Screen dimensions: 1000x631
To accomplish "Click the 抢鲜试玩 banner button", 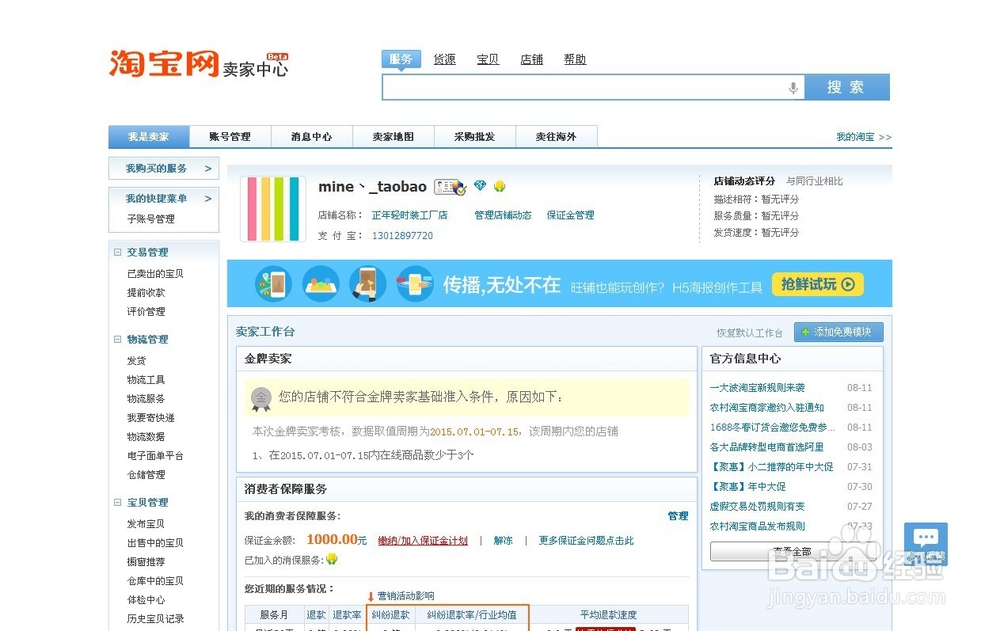I will (818, 285).
